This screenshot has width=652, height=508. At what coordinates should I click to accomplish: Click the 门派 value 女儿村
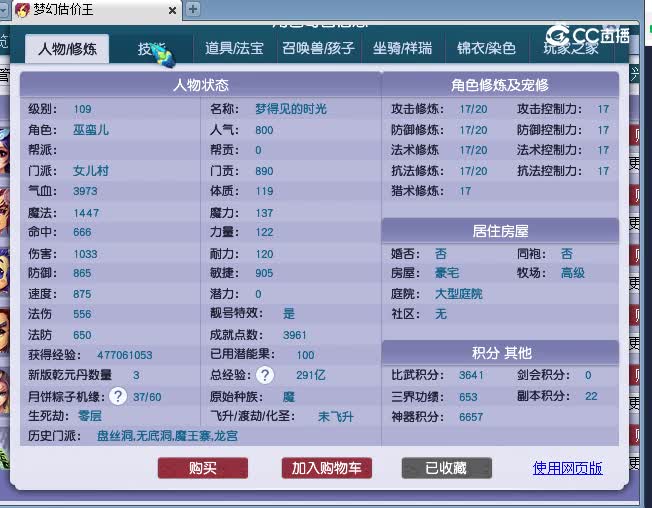tap(91, 171)
